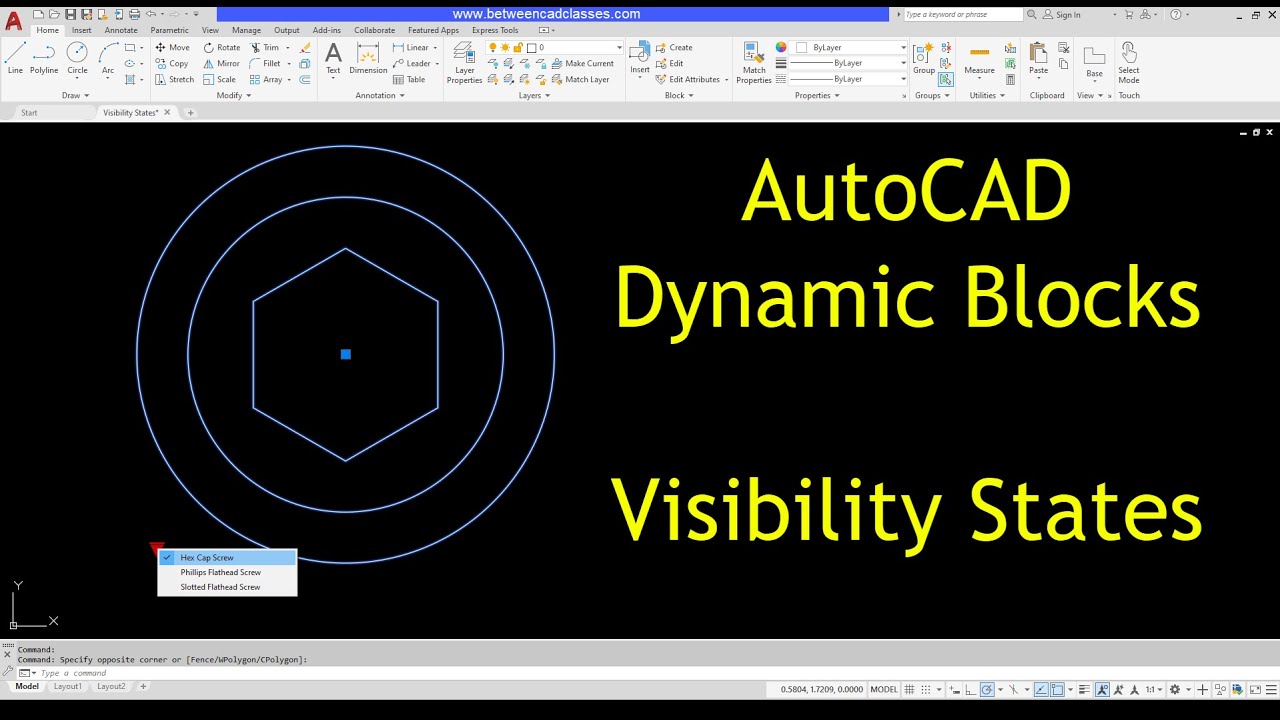Click Edit Attributes button
1280x720 pixels.
687,79
